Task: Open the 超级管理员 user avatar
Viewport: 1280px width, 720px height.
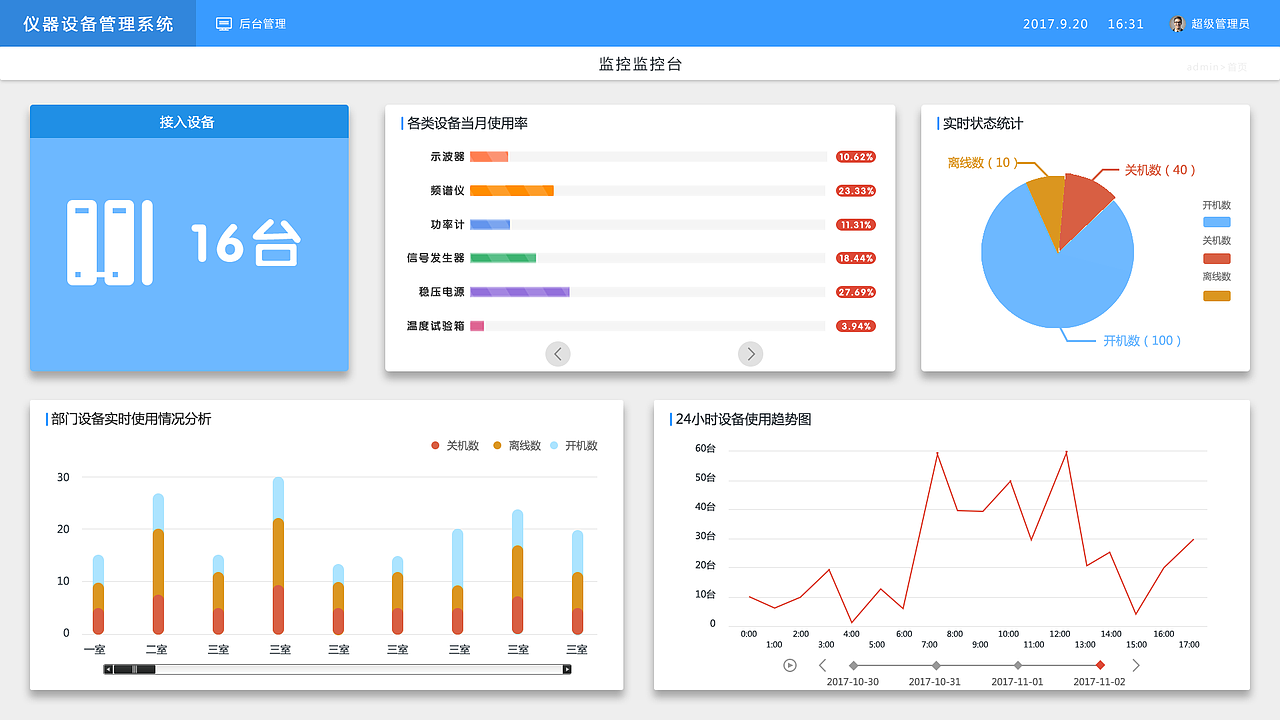Action: click(x=1176, y=23)
